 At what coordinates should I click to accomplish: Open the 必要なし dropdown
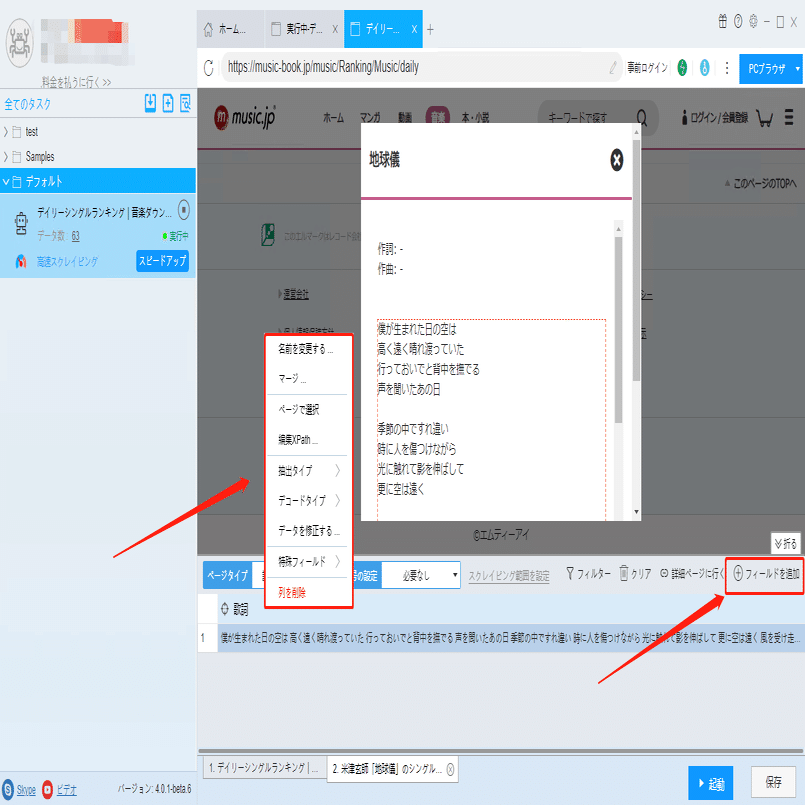tap(421, 576)
